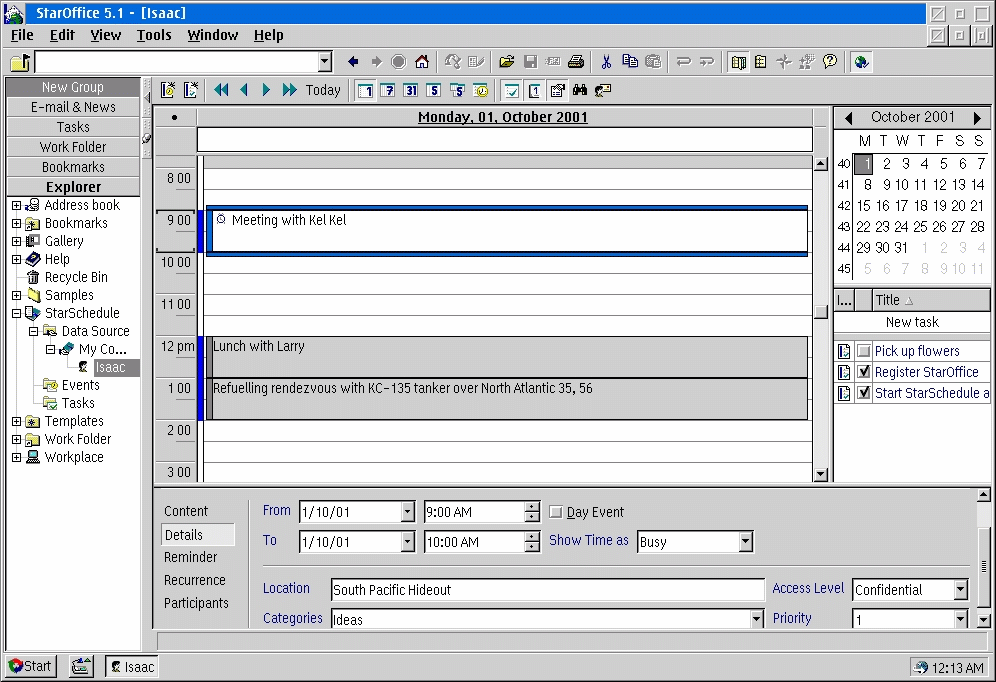Select the Recurrence section in event details
This screenshot has width=996, height=682.
point(195,580)
